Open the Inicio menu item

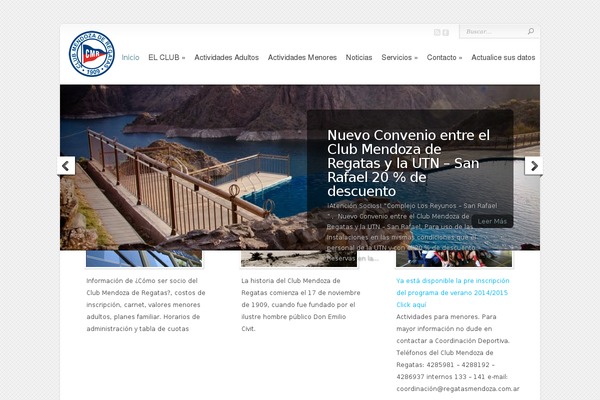[x=130, y=57]
